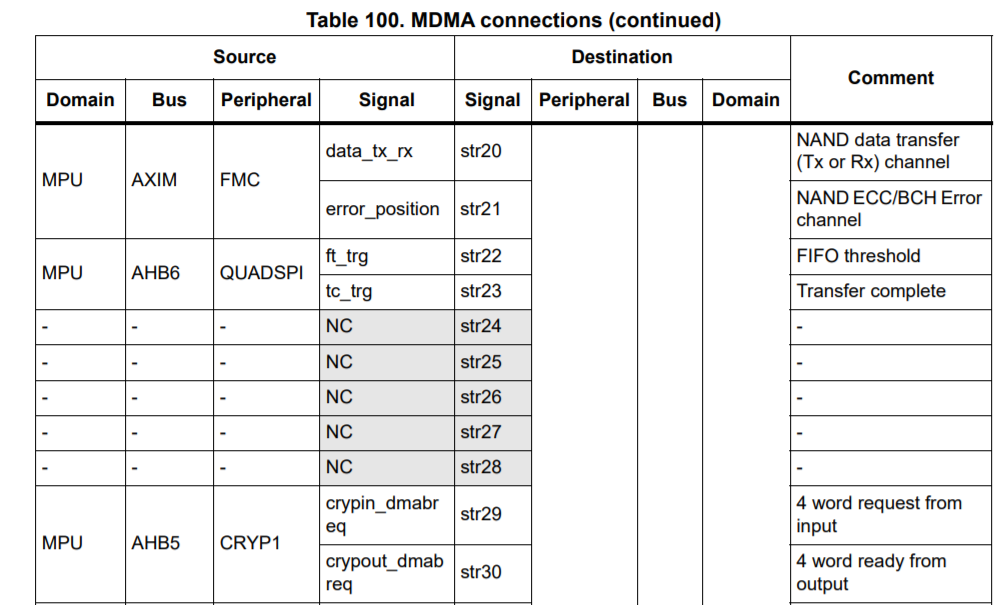Click the crypin_dmabreq signal cell
999x605 pixels.
coord(387,515)
